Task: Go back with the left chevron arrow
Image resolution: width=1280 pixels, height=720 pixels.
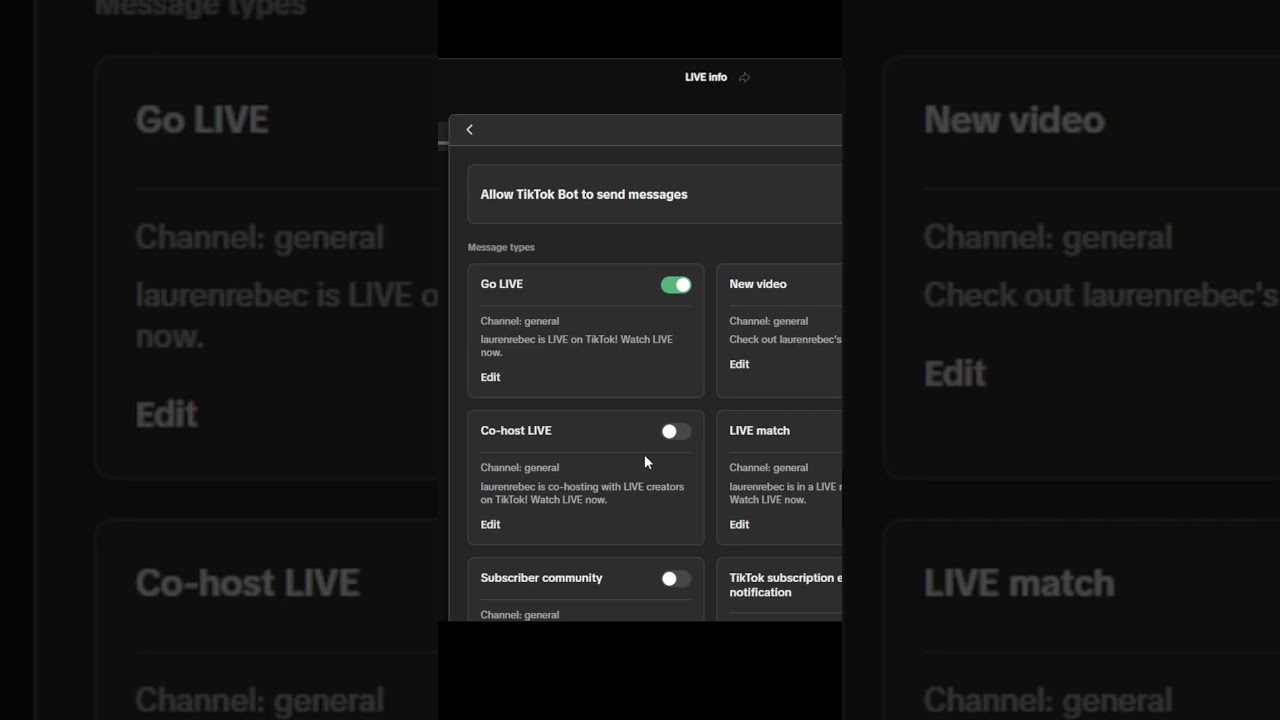Action: (x=469, y=130)
